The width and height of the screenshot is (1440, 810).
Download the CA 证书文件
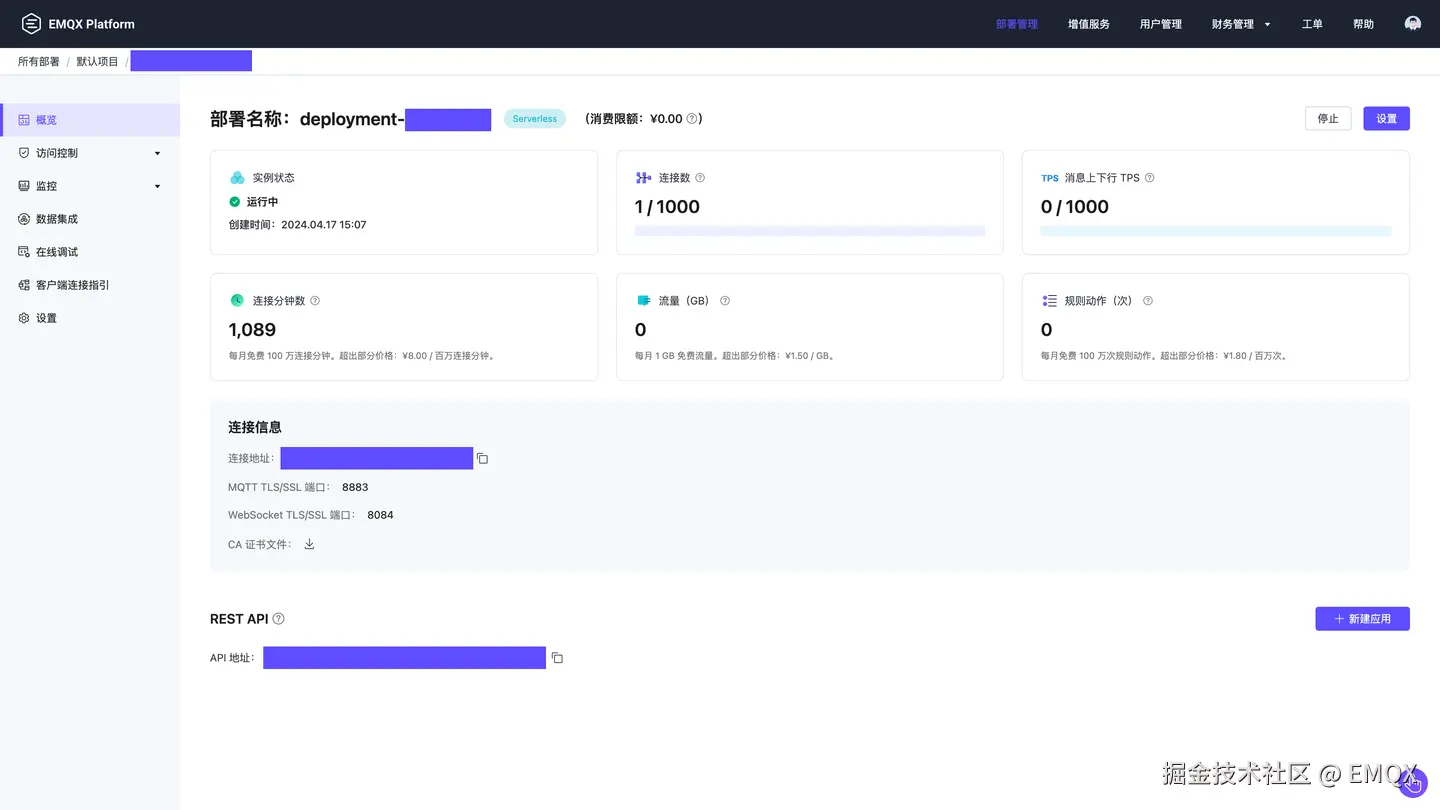pyautogui.click(x=308, y=544)
